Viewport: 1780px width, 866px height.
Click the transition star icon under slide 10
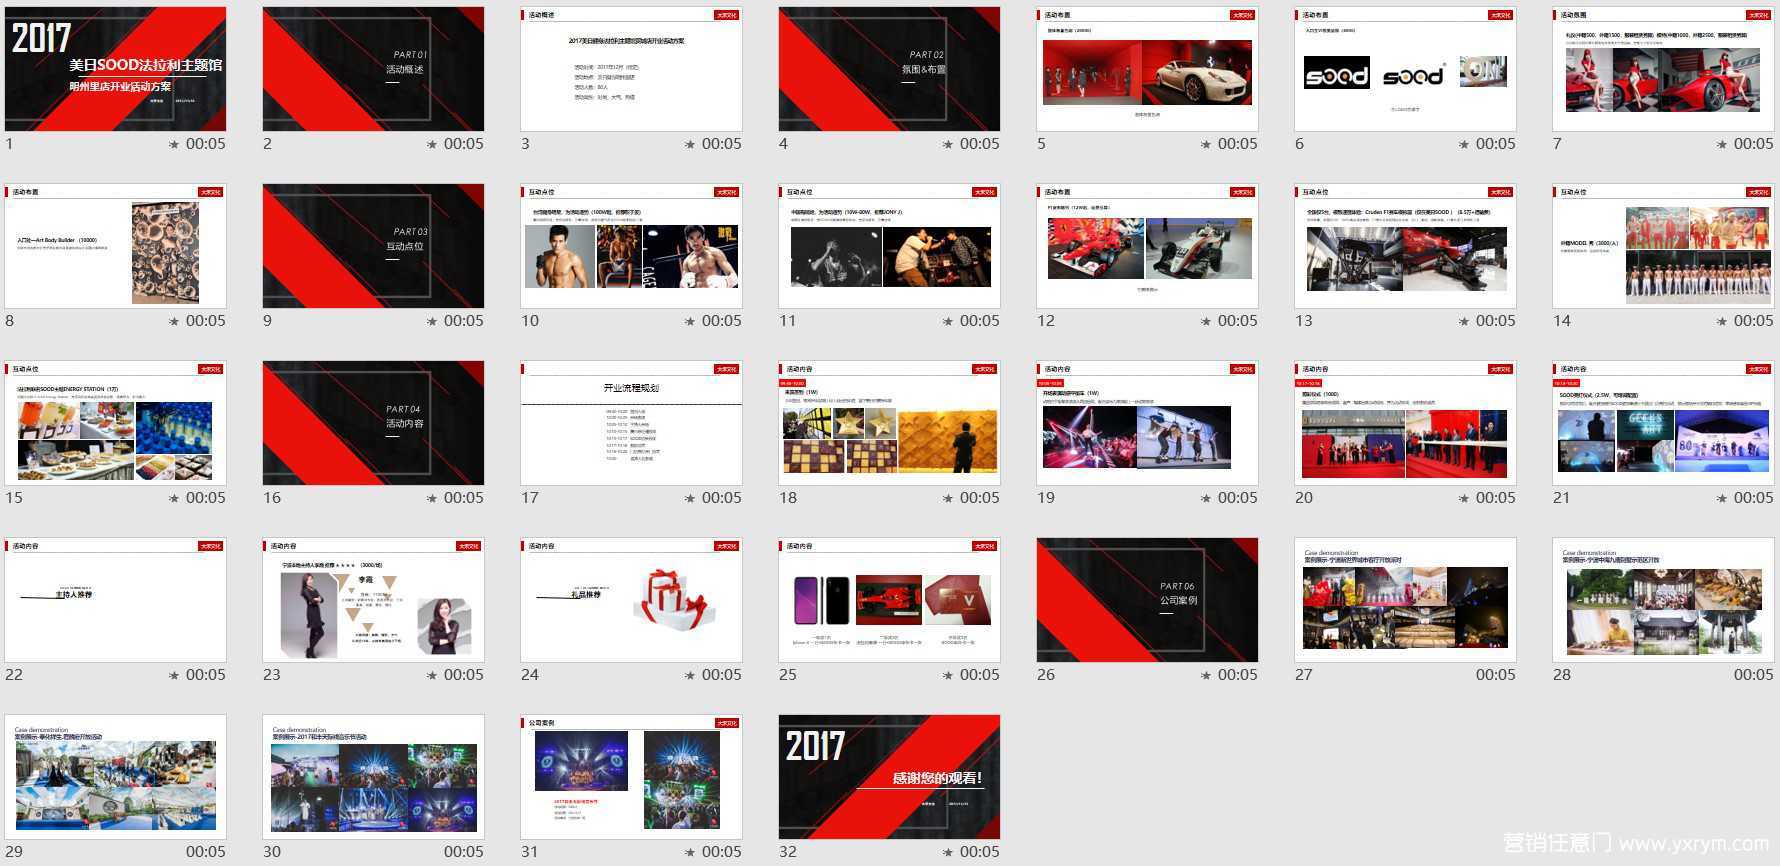pos(690,321)
